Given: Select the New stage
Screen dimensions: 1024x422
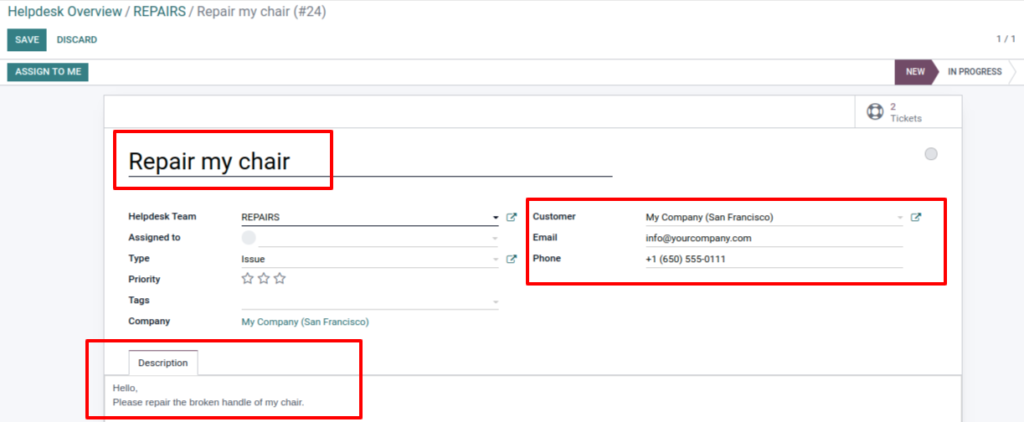Looking at the screenshot, I should click(x=915, y=72).
